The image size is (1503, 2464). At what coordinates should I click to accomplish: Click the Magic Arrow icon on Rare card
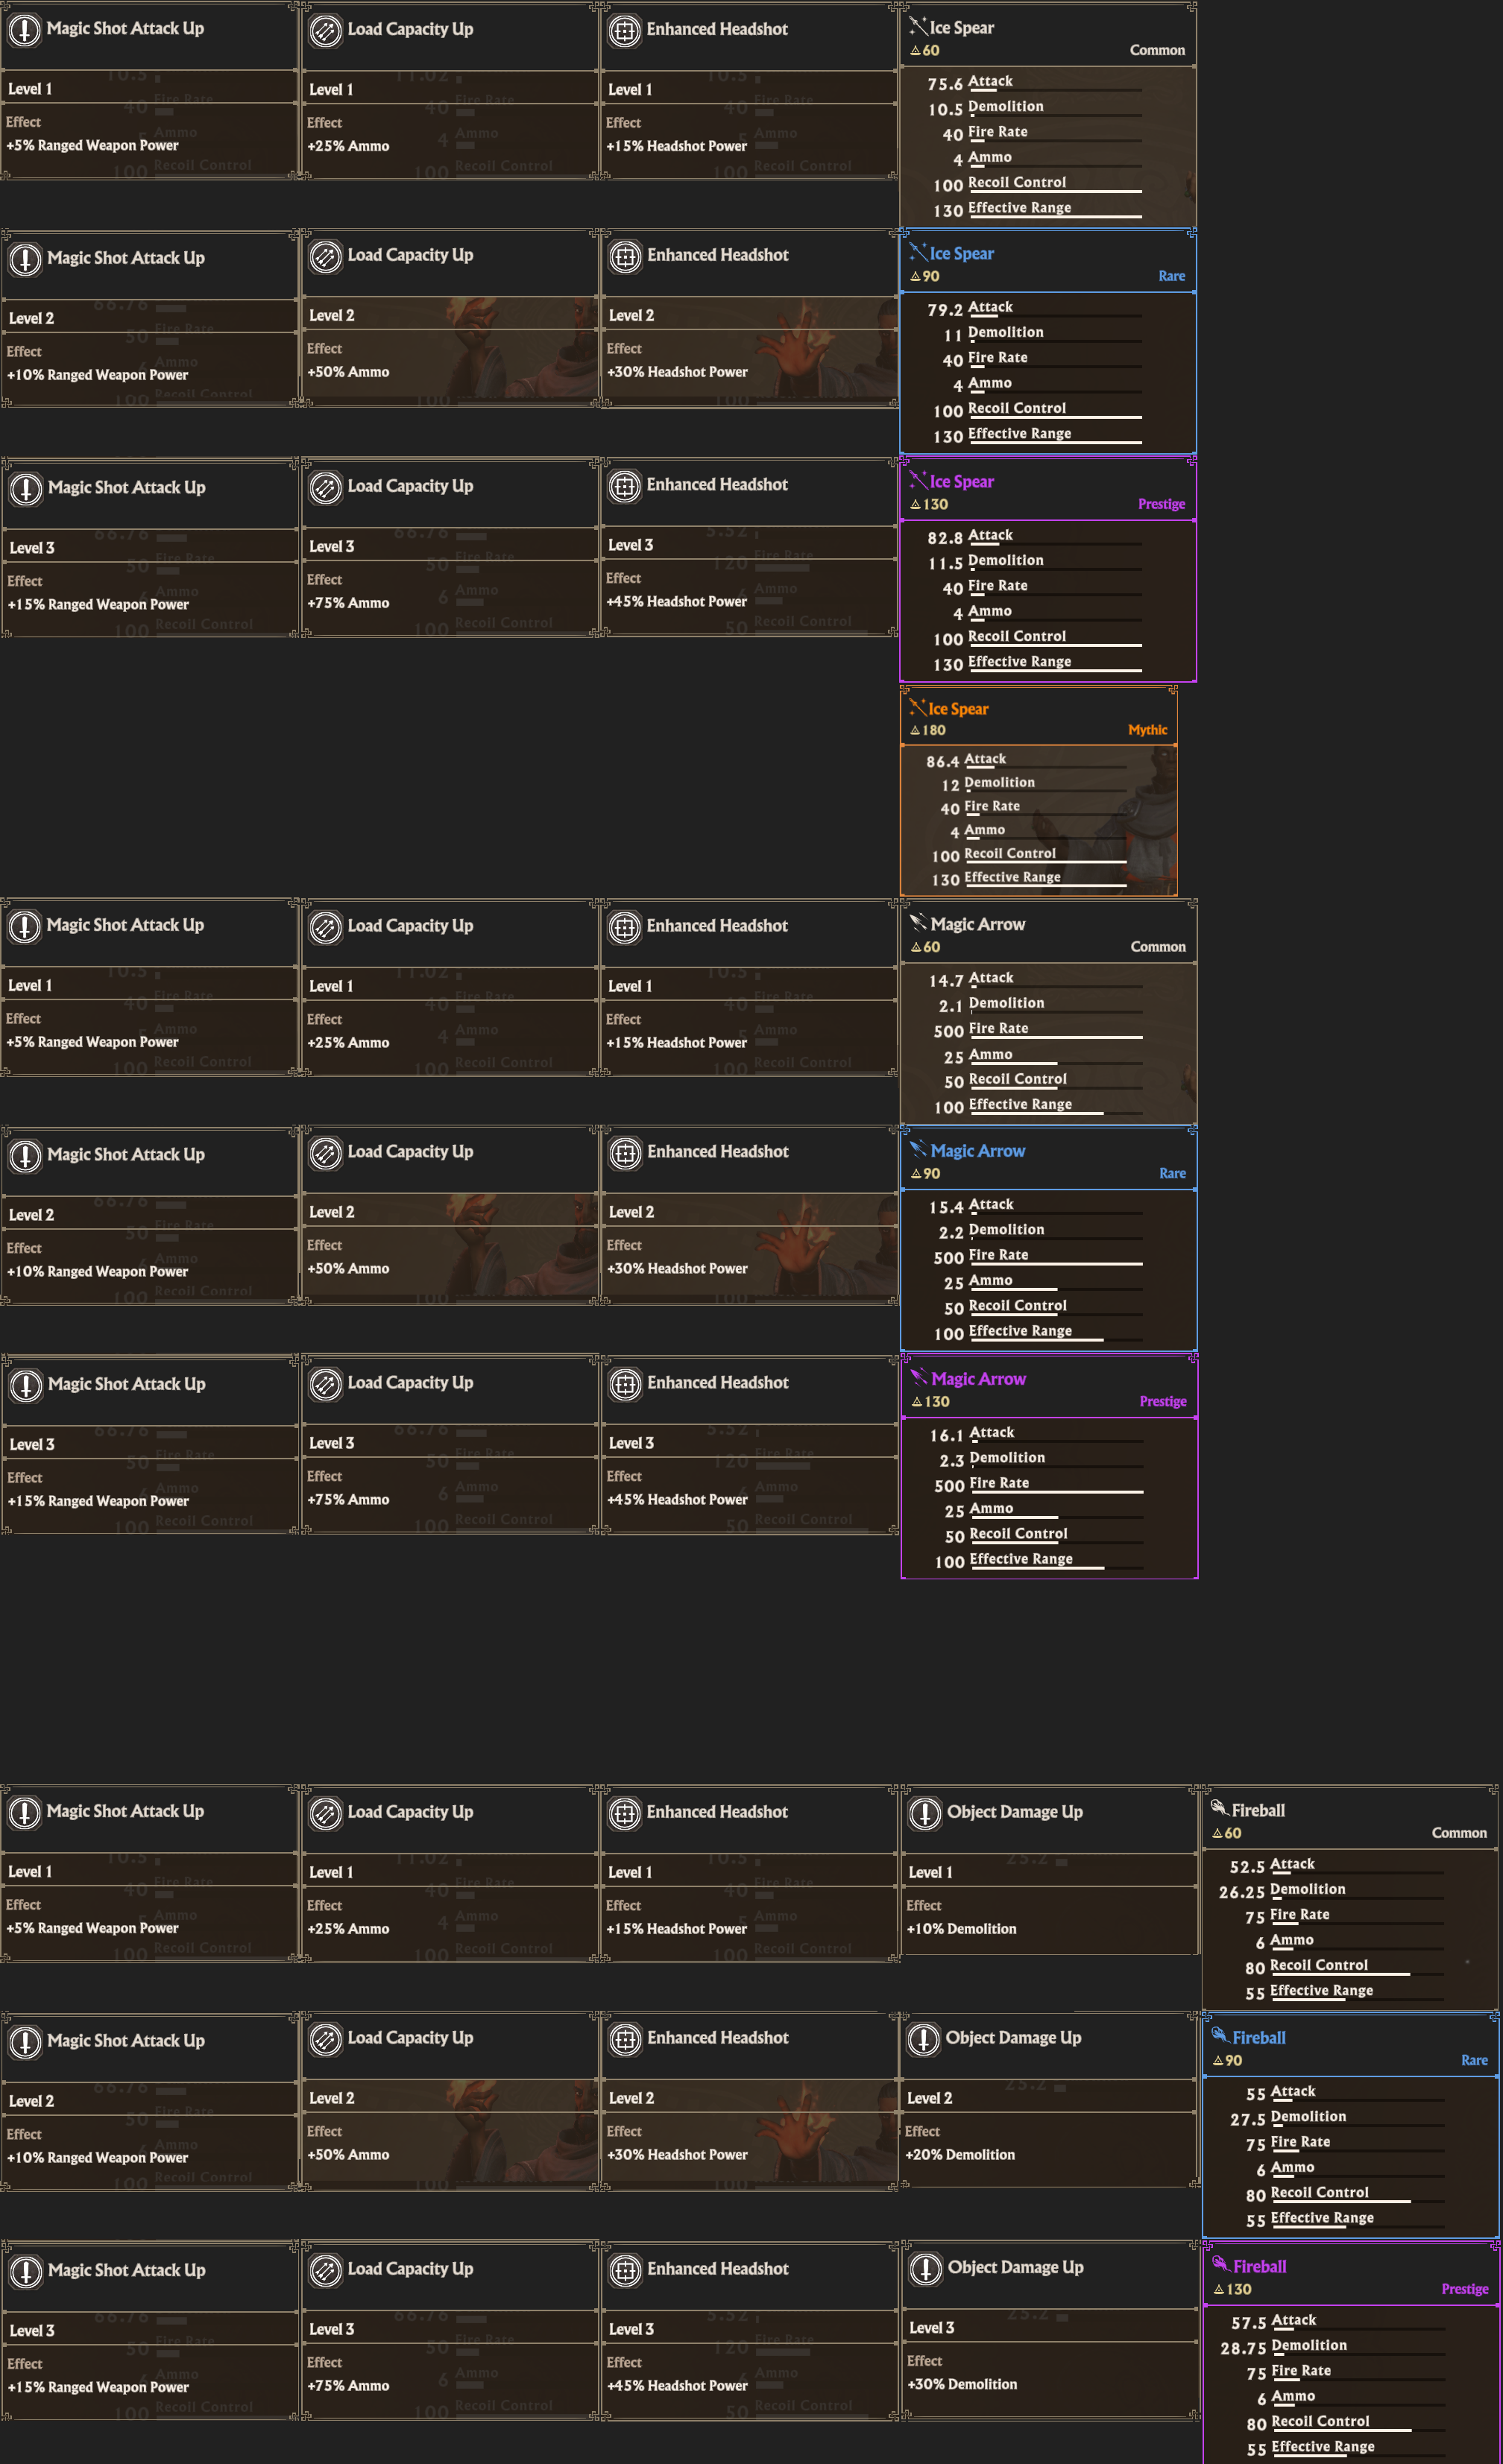(x=918, y=1149)
